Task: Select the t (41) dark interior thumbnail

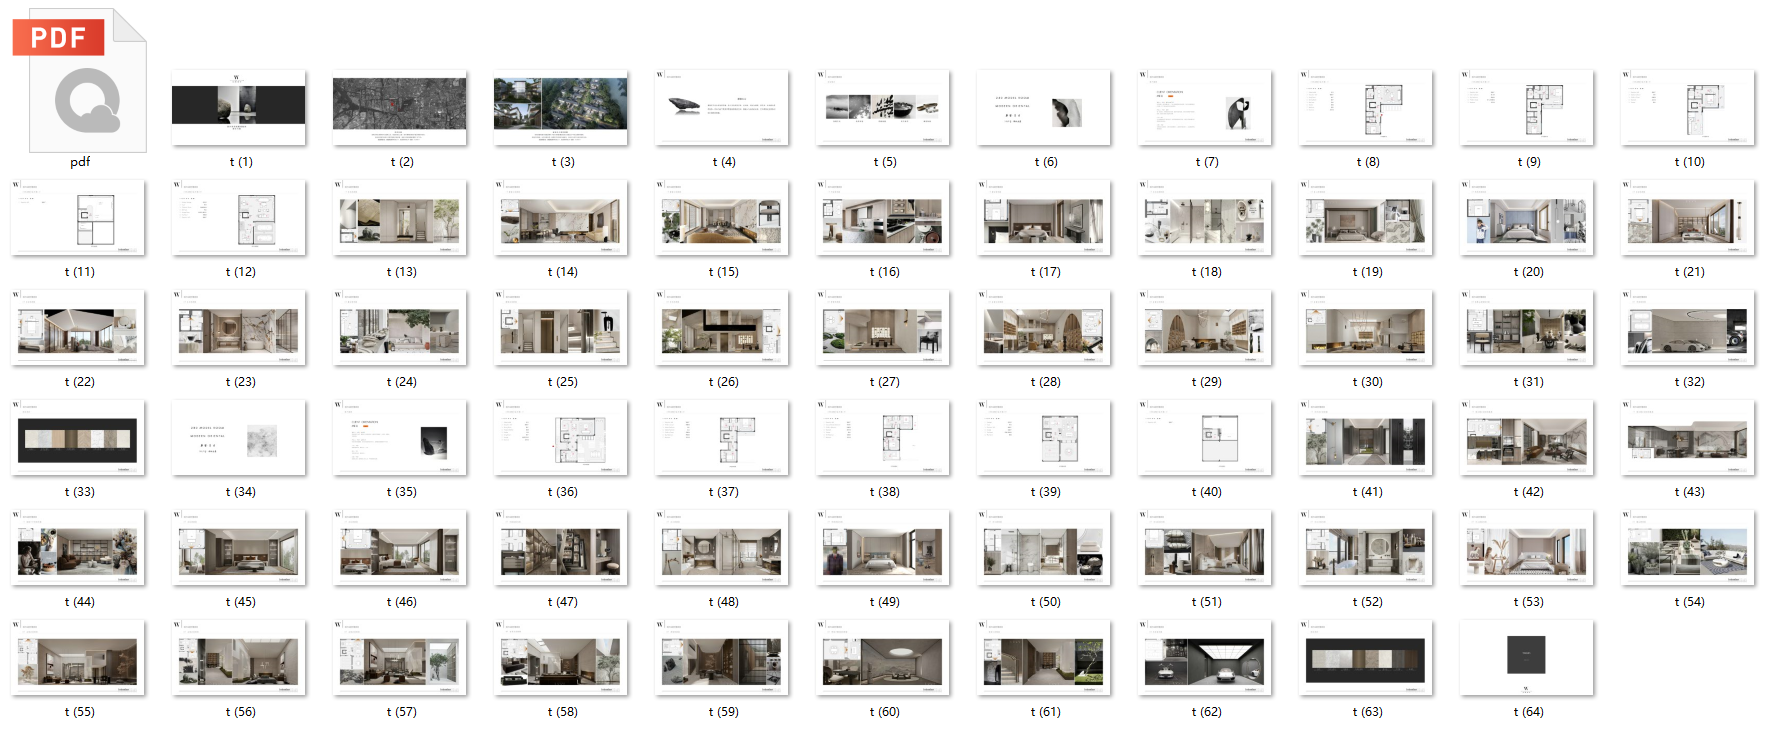Action: pos(1366,438)
